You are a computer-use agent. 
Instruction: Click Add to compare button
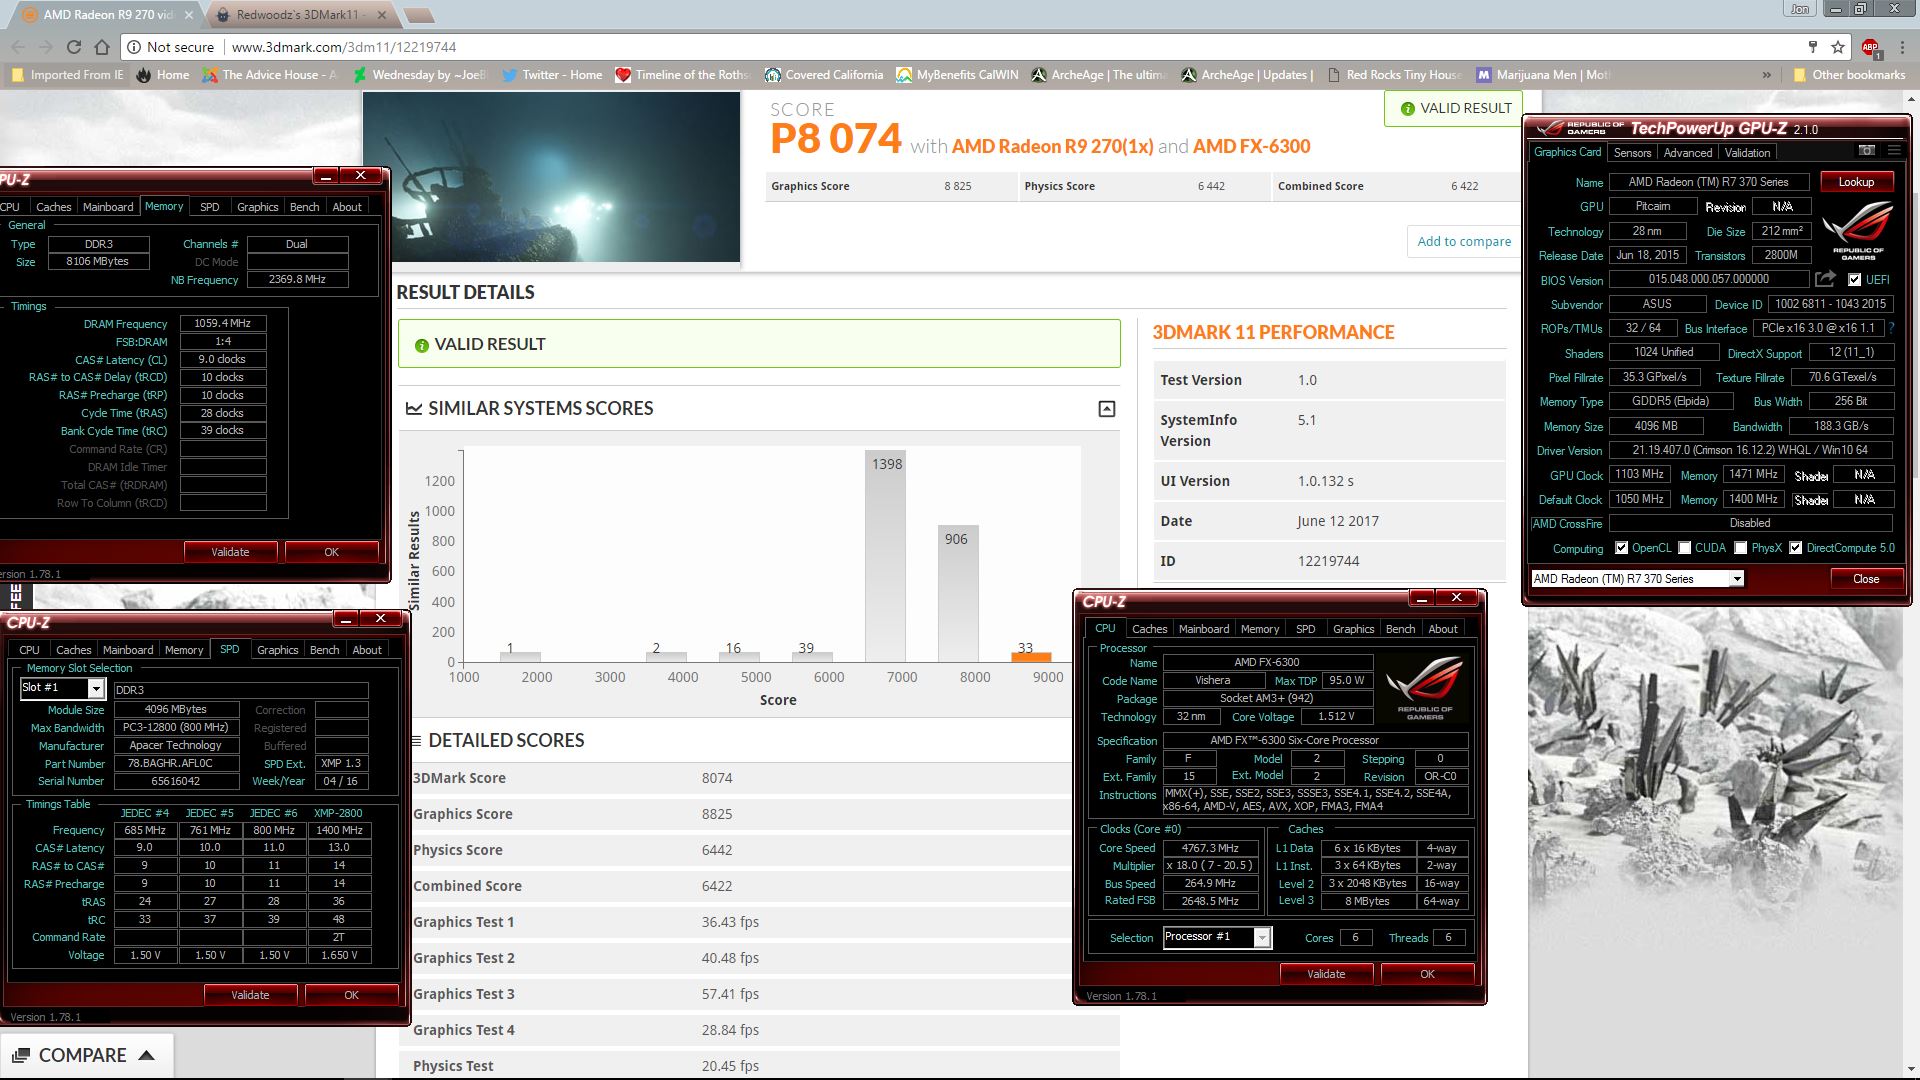pyautogui.click(x=1464, y=241)
